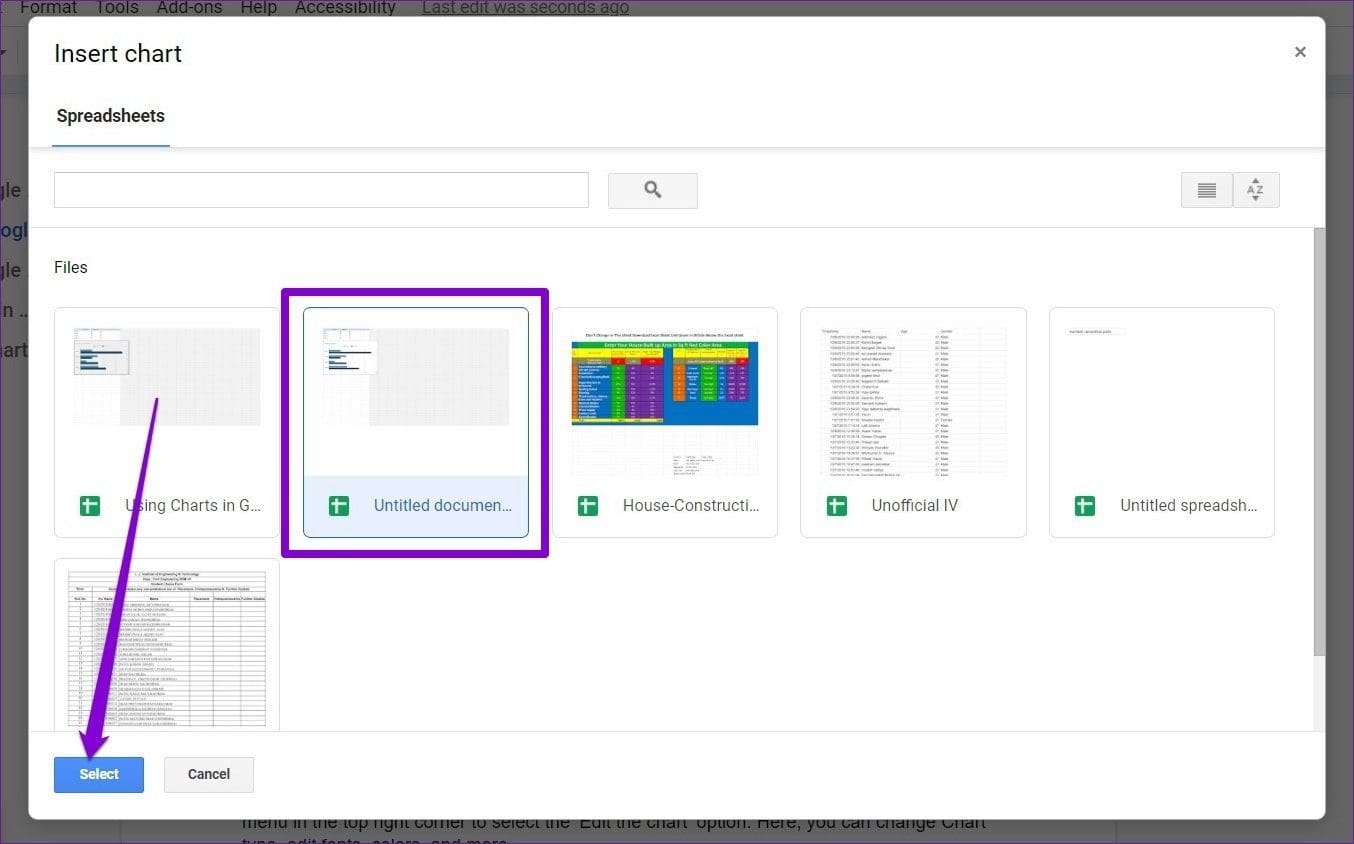
Task: Click the file list vertical scrollbar
Action: (1319, 443)
